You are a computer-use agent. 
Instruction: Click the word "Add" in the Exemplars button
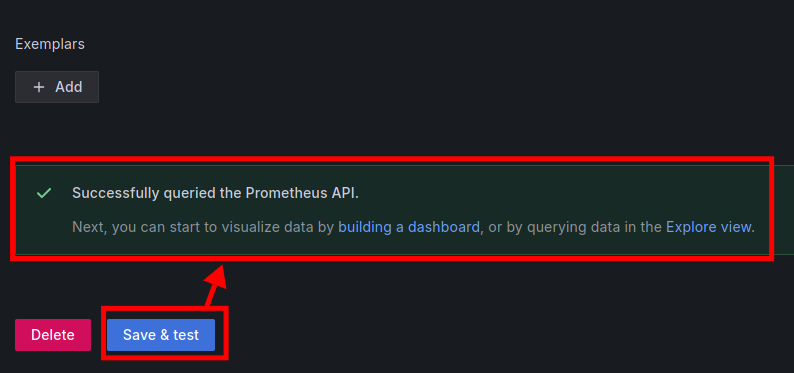point(69,87)
